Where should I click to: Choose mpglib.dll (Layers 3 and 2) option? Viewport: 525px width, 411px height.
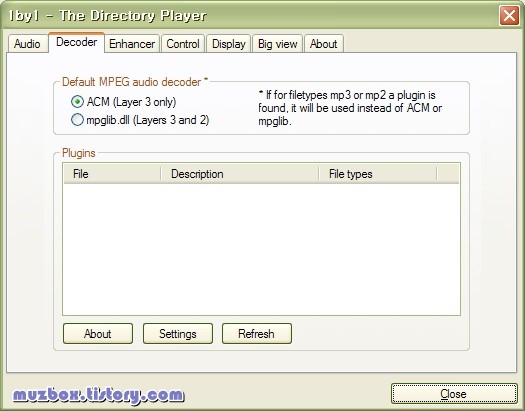pyautogui.click(x=140, y=120)
